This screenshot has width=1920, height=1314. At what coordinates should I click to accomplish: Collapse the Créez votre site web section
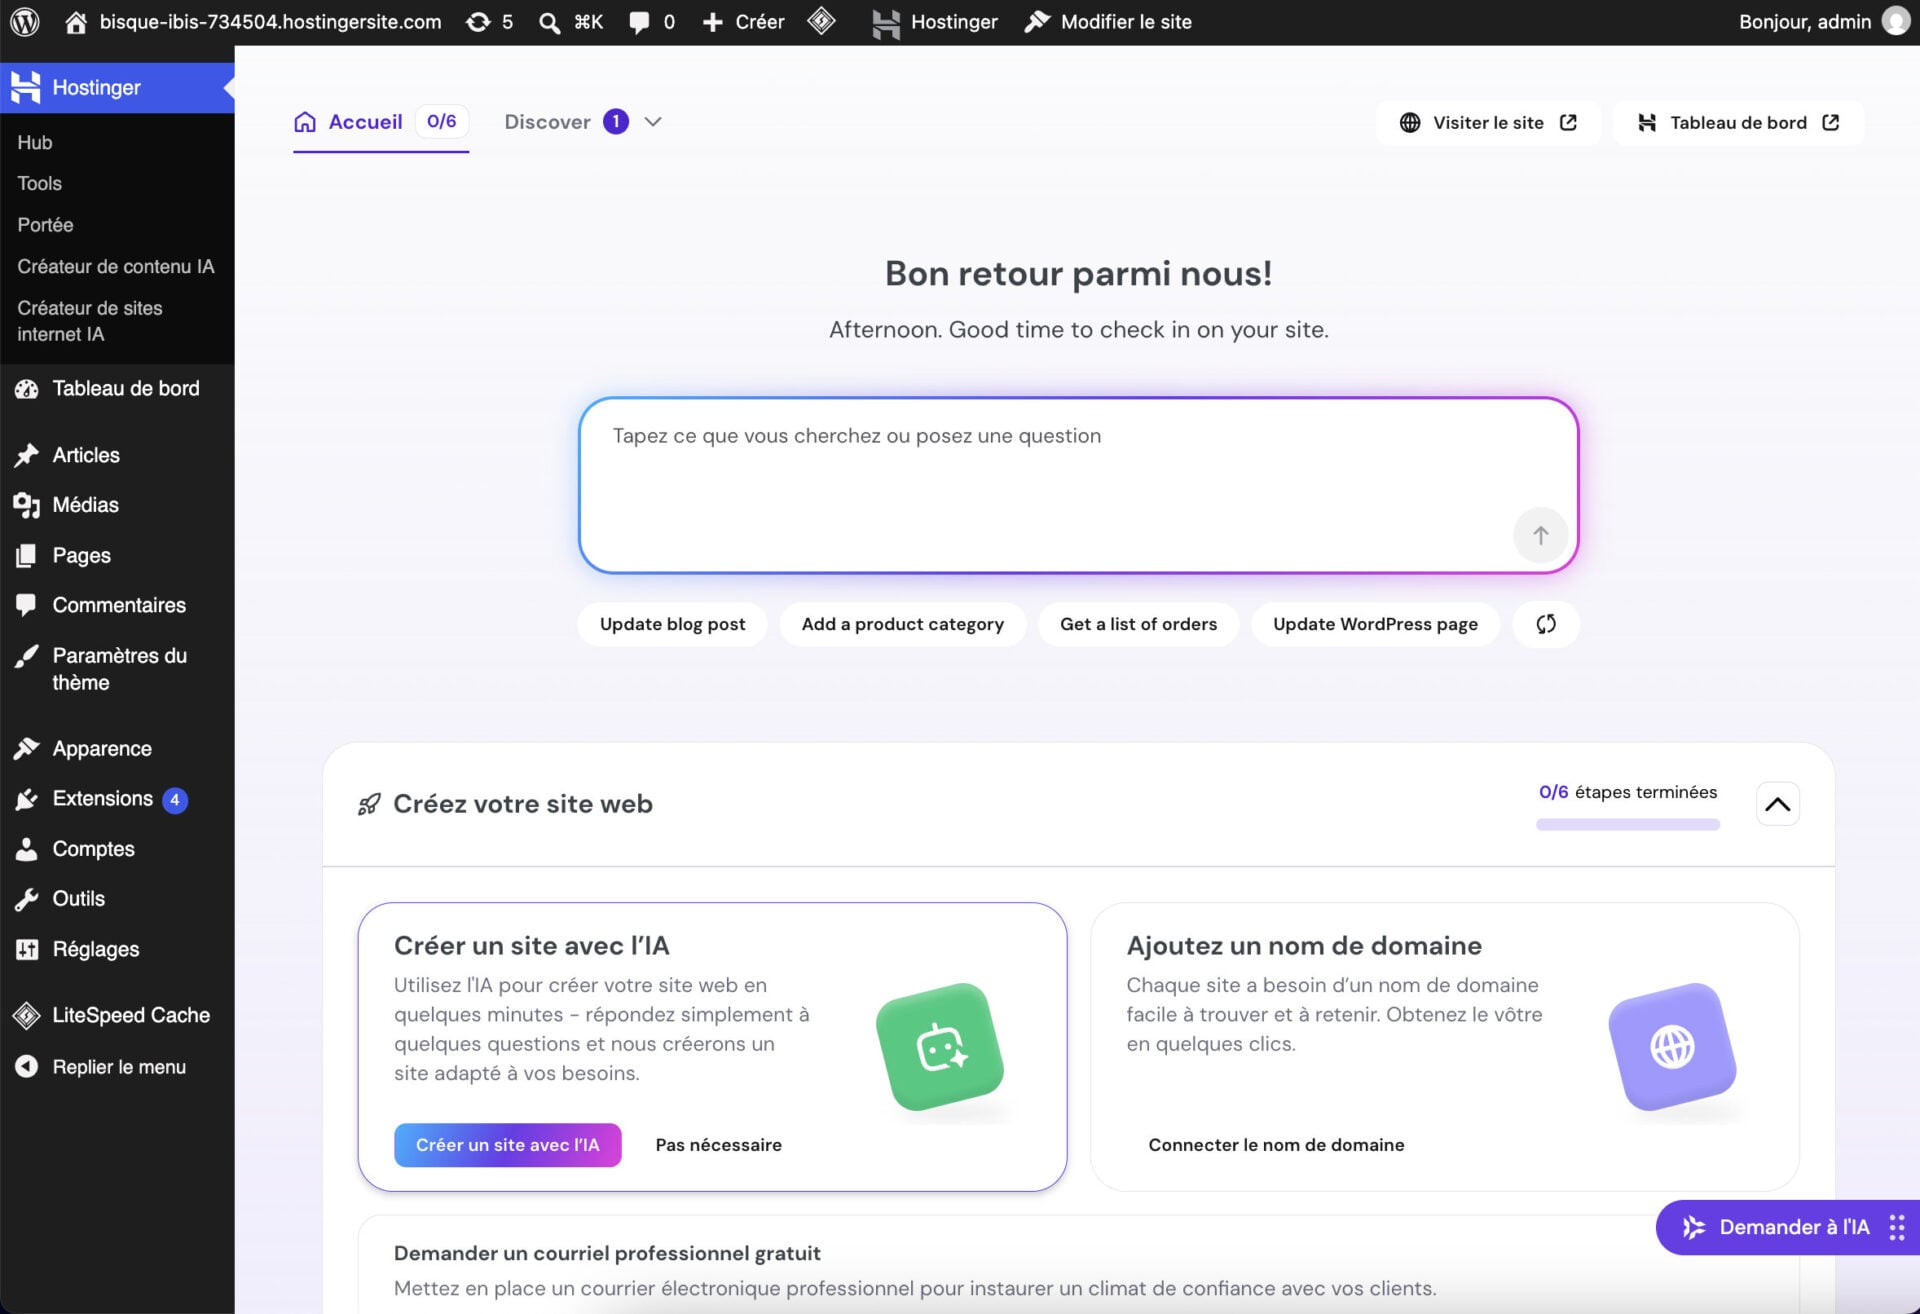(1777, 804)
